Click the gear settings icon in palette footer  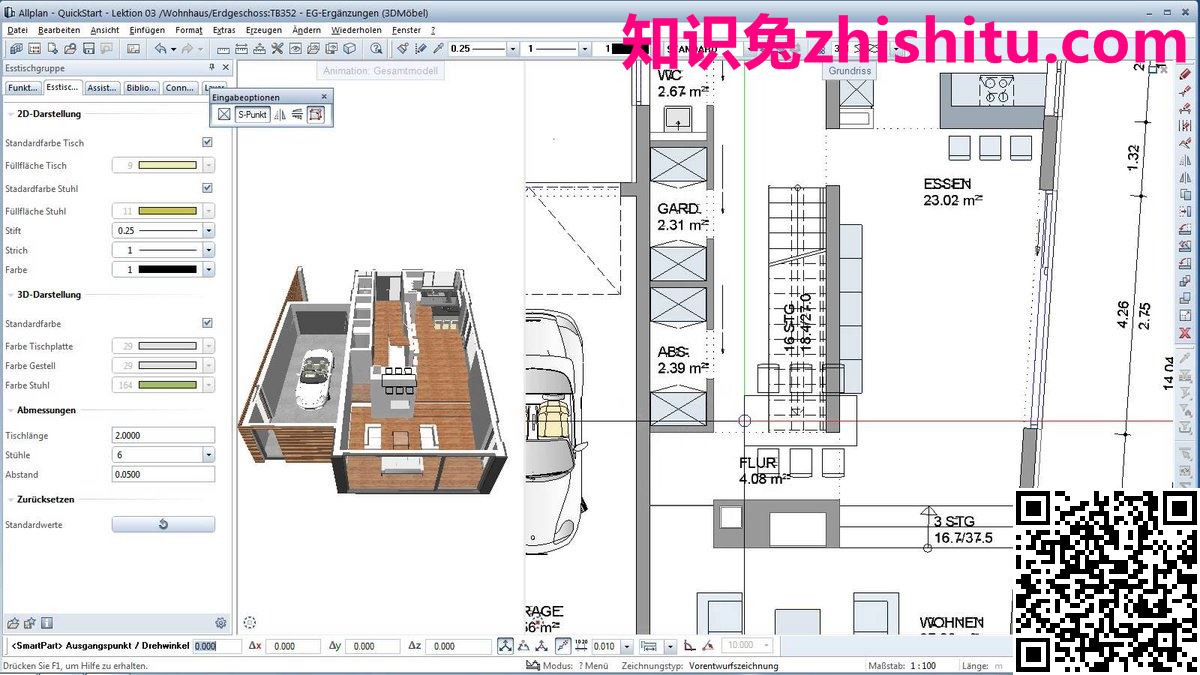point(221,623)
